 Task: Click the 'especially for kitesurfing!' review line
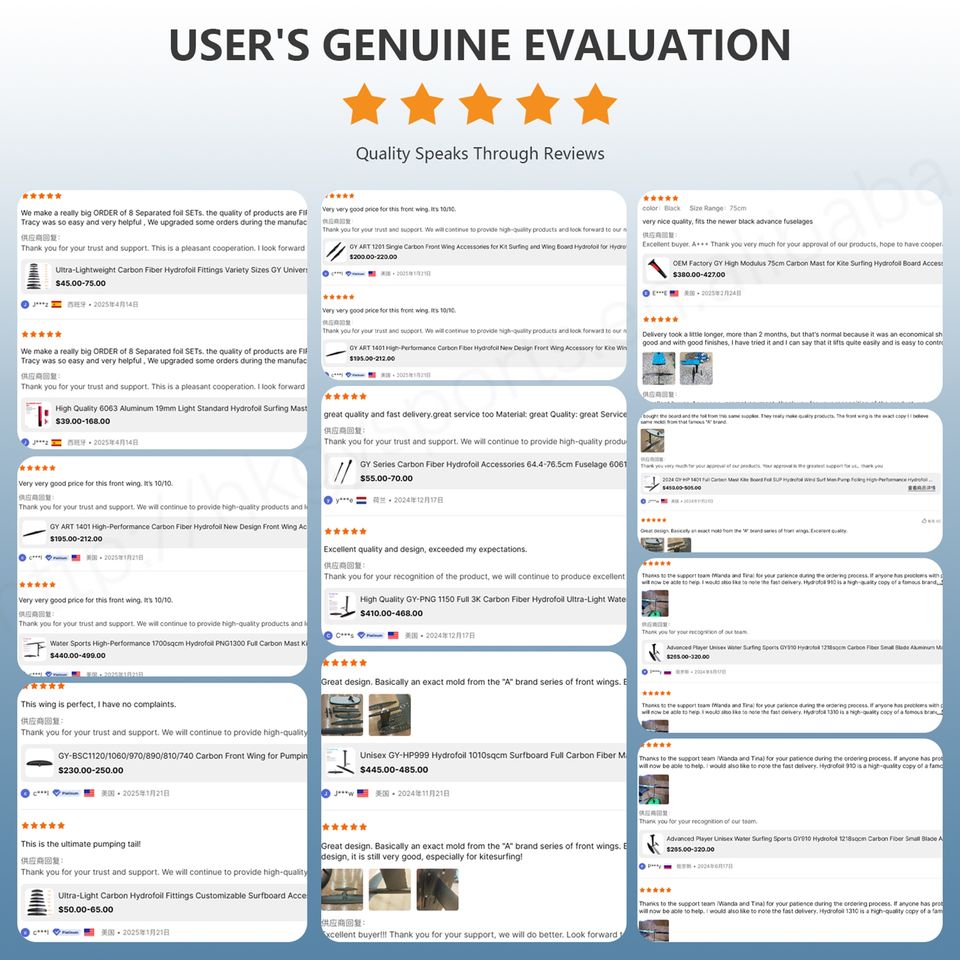coord(422,857)
